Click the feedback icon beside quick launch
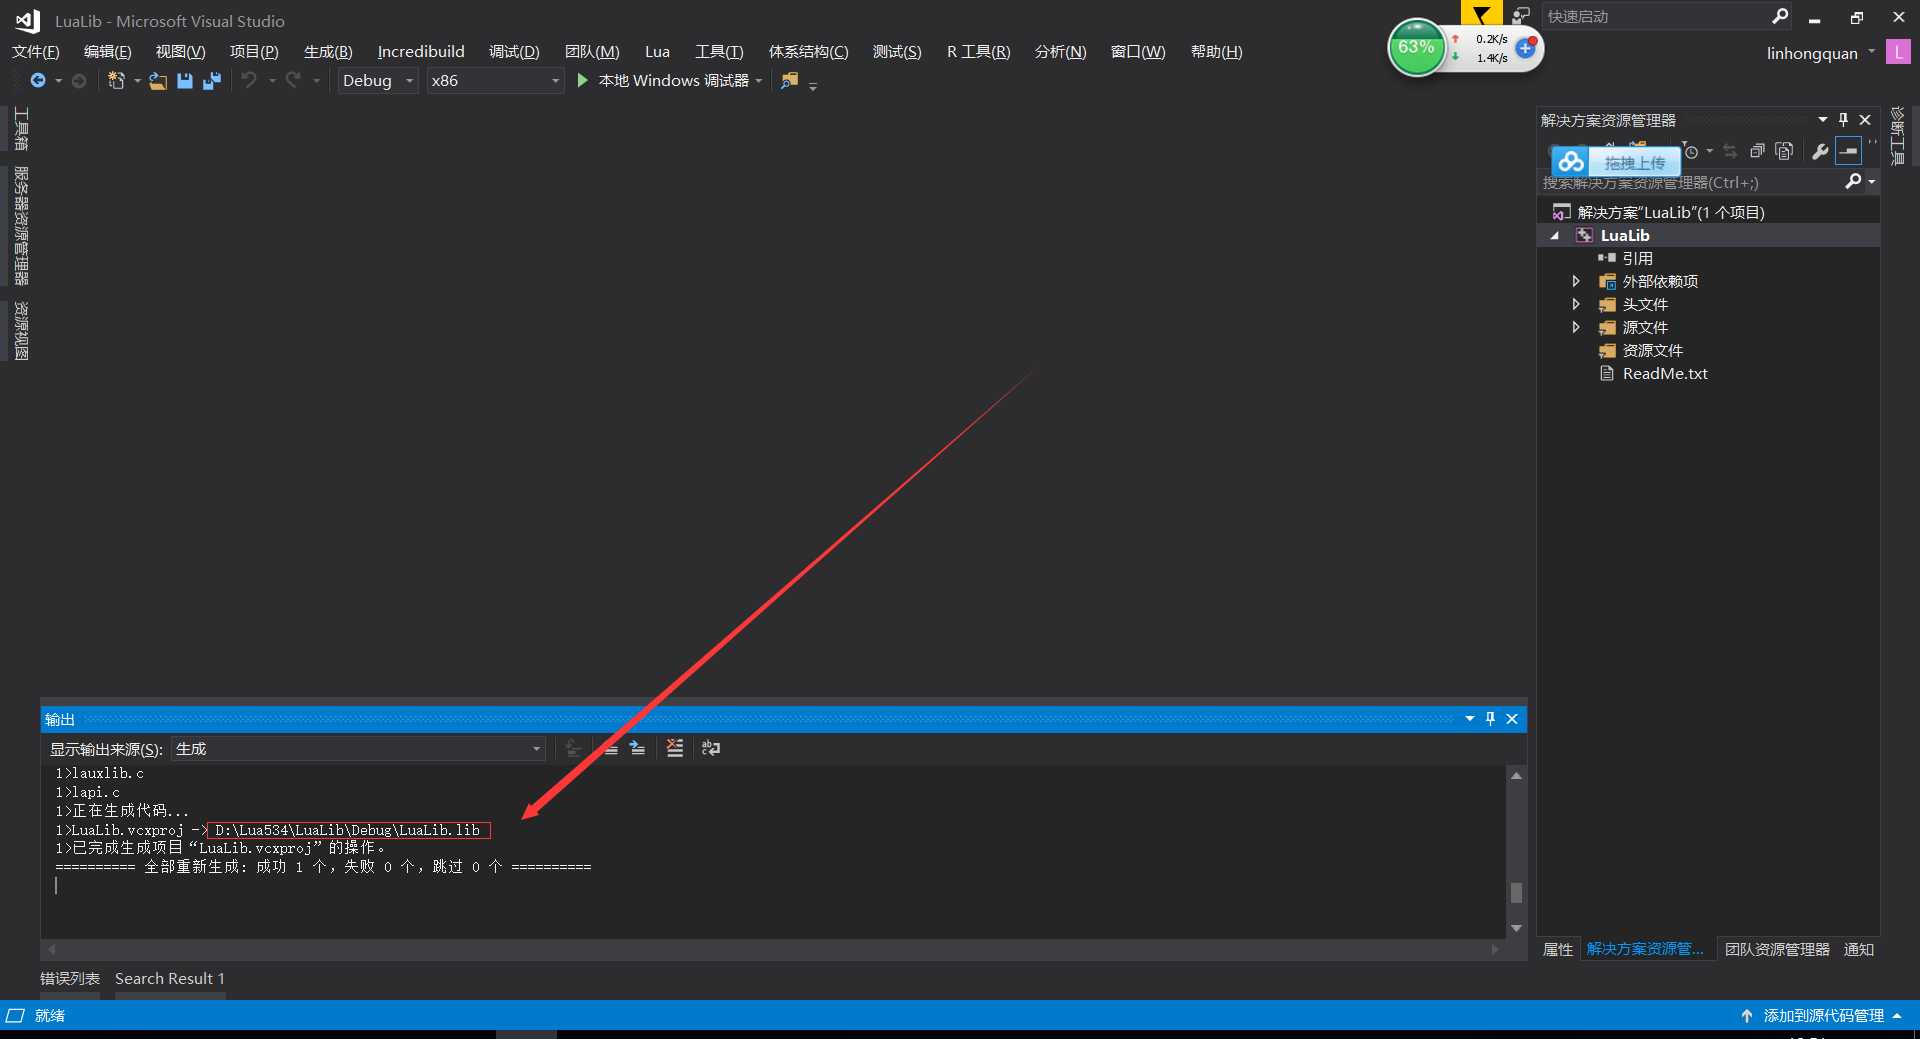Screen dimensions: 1920x1039 tap(1521, 16)
